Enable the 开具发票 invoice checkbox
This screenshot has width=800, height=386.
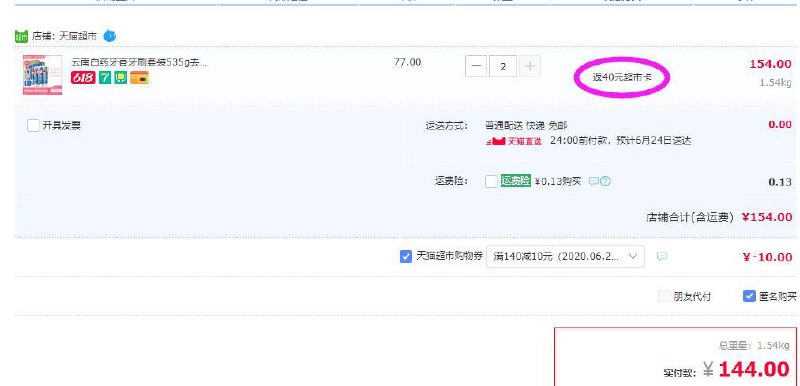[33, 125]
